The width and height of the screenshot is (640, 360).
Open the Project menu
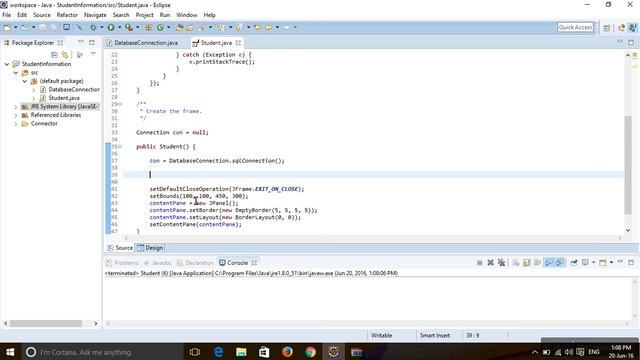[x=144, y=15]
